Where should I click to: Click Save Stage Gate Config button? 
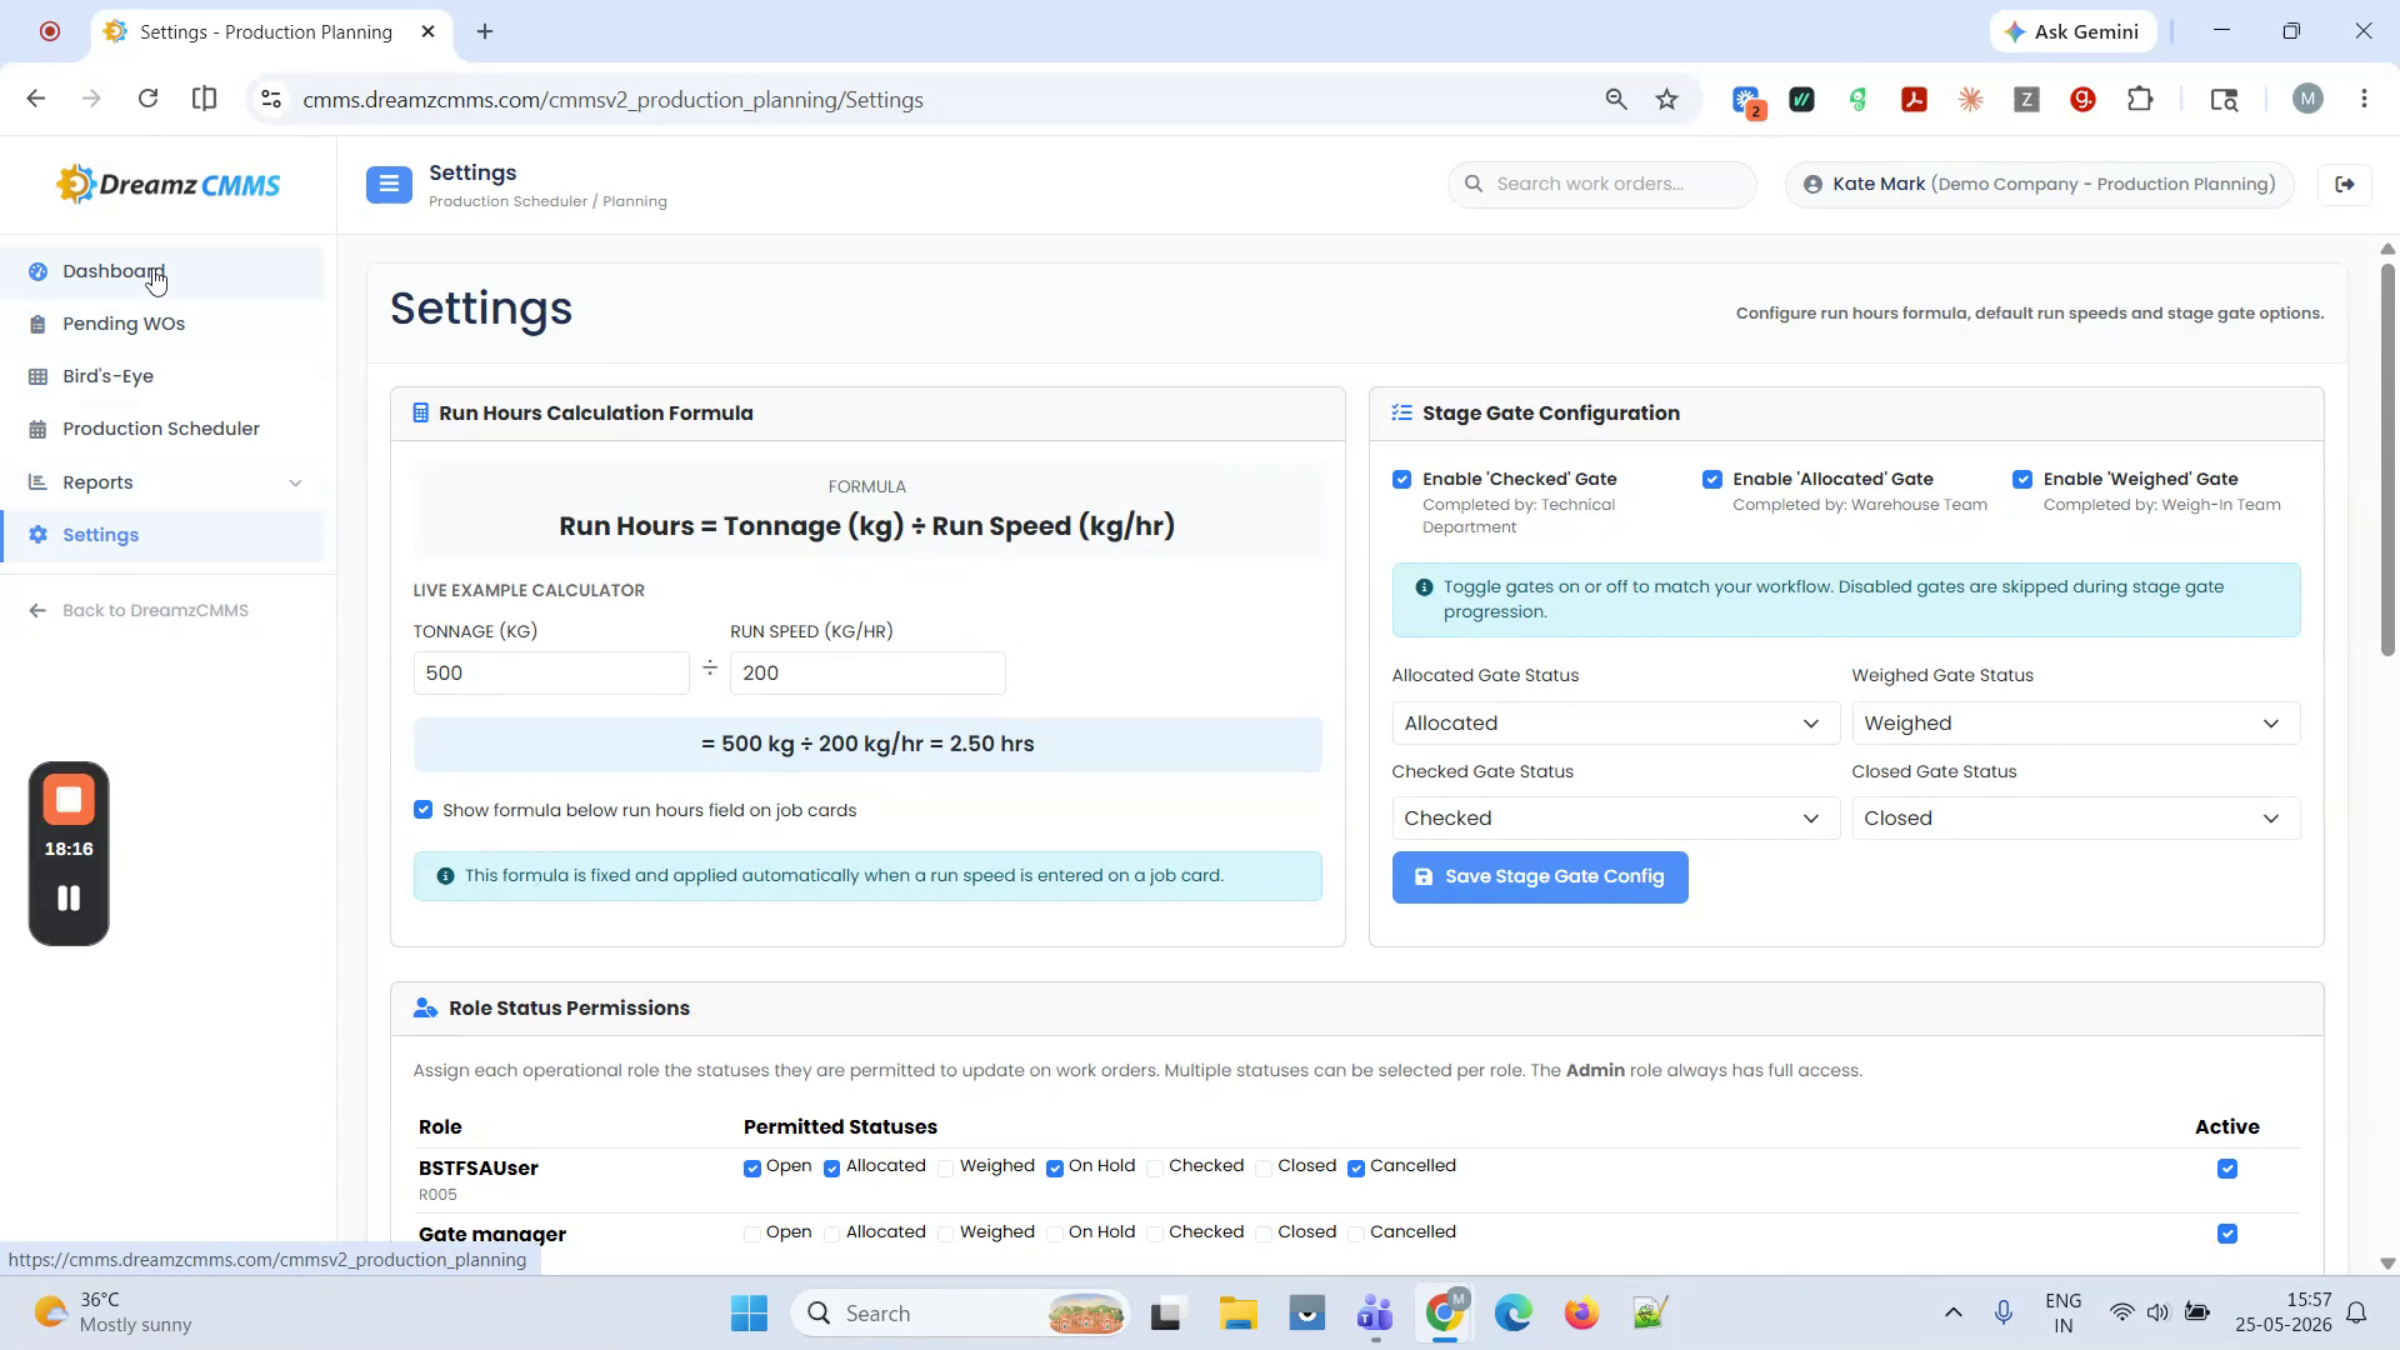[x=1540, y=877]
